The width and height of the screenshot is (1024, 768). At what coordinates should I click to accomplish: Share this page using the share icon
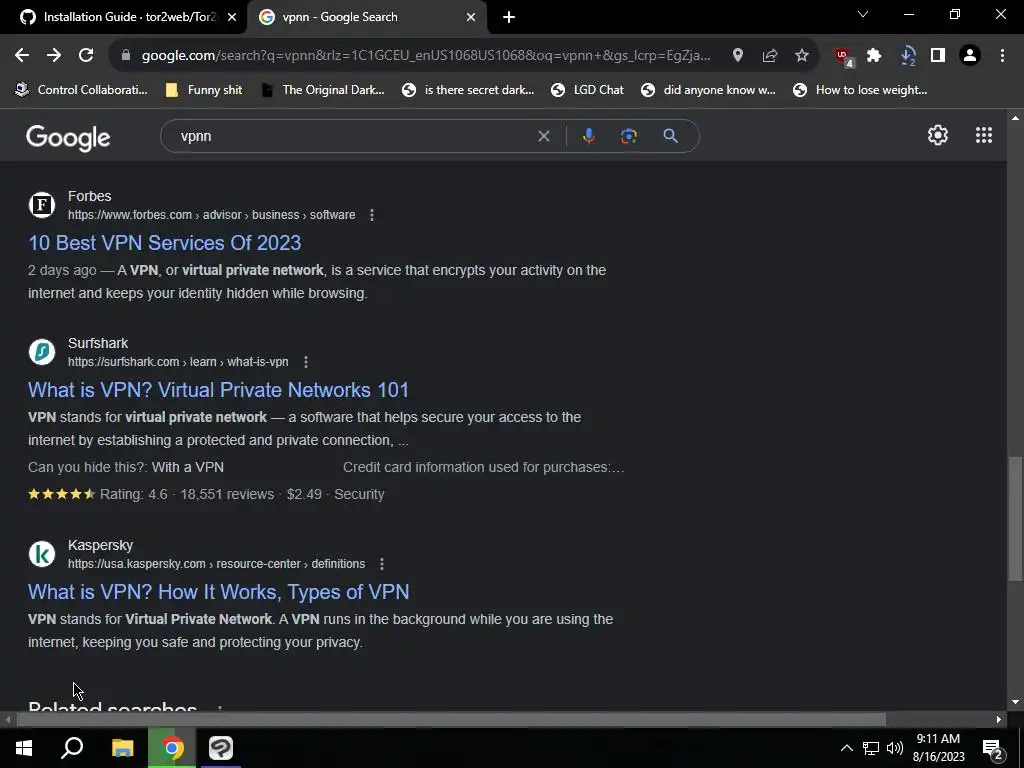point(770,56)
